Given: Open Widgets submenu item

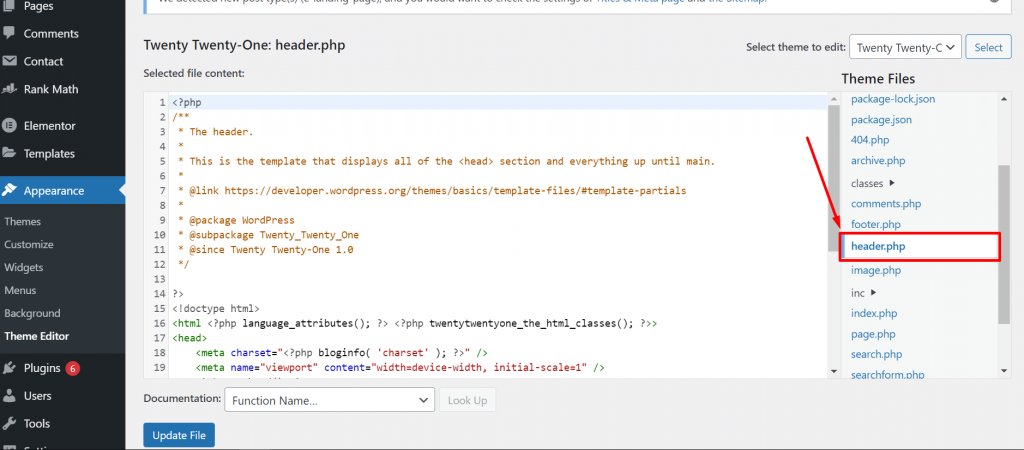Looking at the screenshot, I should coord(24,267).
